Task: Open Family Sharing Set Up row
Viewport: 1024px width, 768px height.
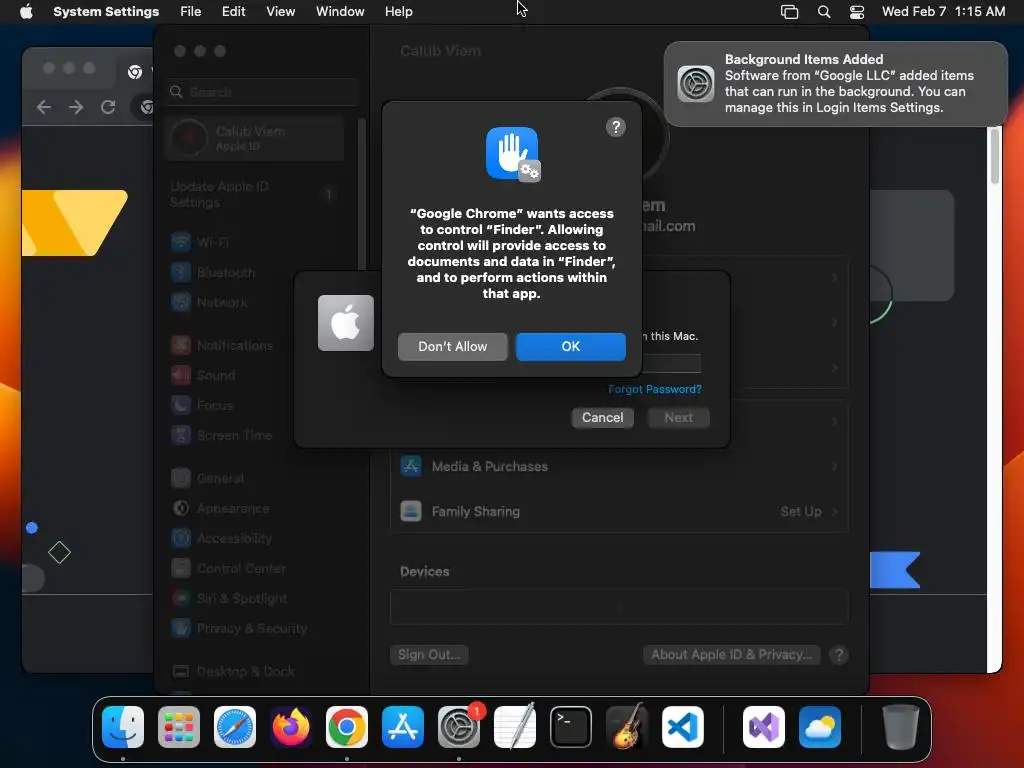Action: tap(619, 511)
